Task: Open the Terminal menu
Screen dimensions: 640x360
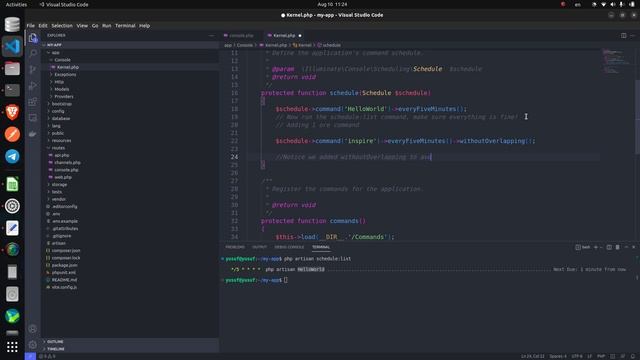Action: 125,26
